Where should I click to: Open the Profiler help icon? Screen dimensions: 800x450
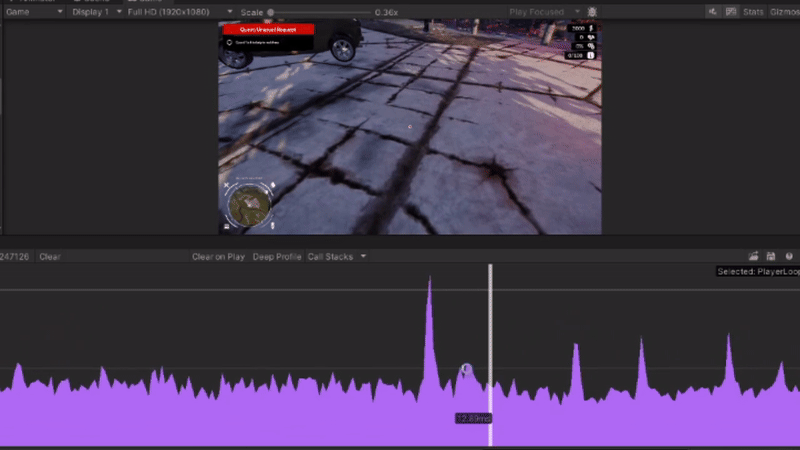[789, 256]
